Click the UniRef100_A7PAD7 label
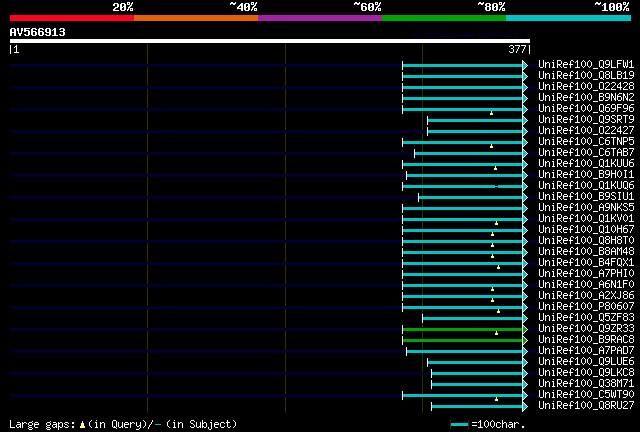Viewport: 640px width, 432px height. (586, 351)
